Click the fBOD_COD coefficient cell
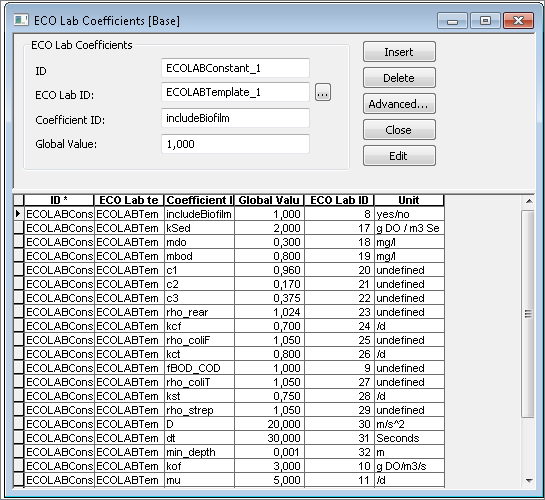545x500 pixels. (x=199, y=368)
